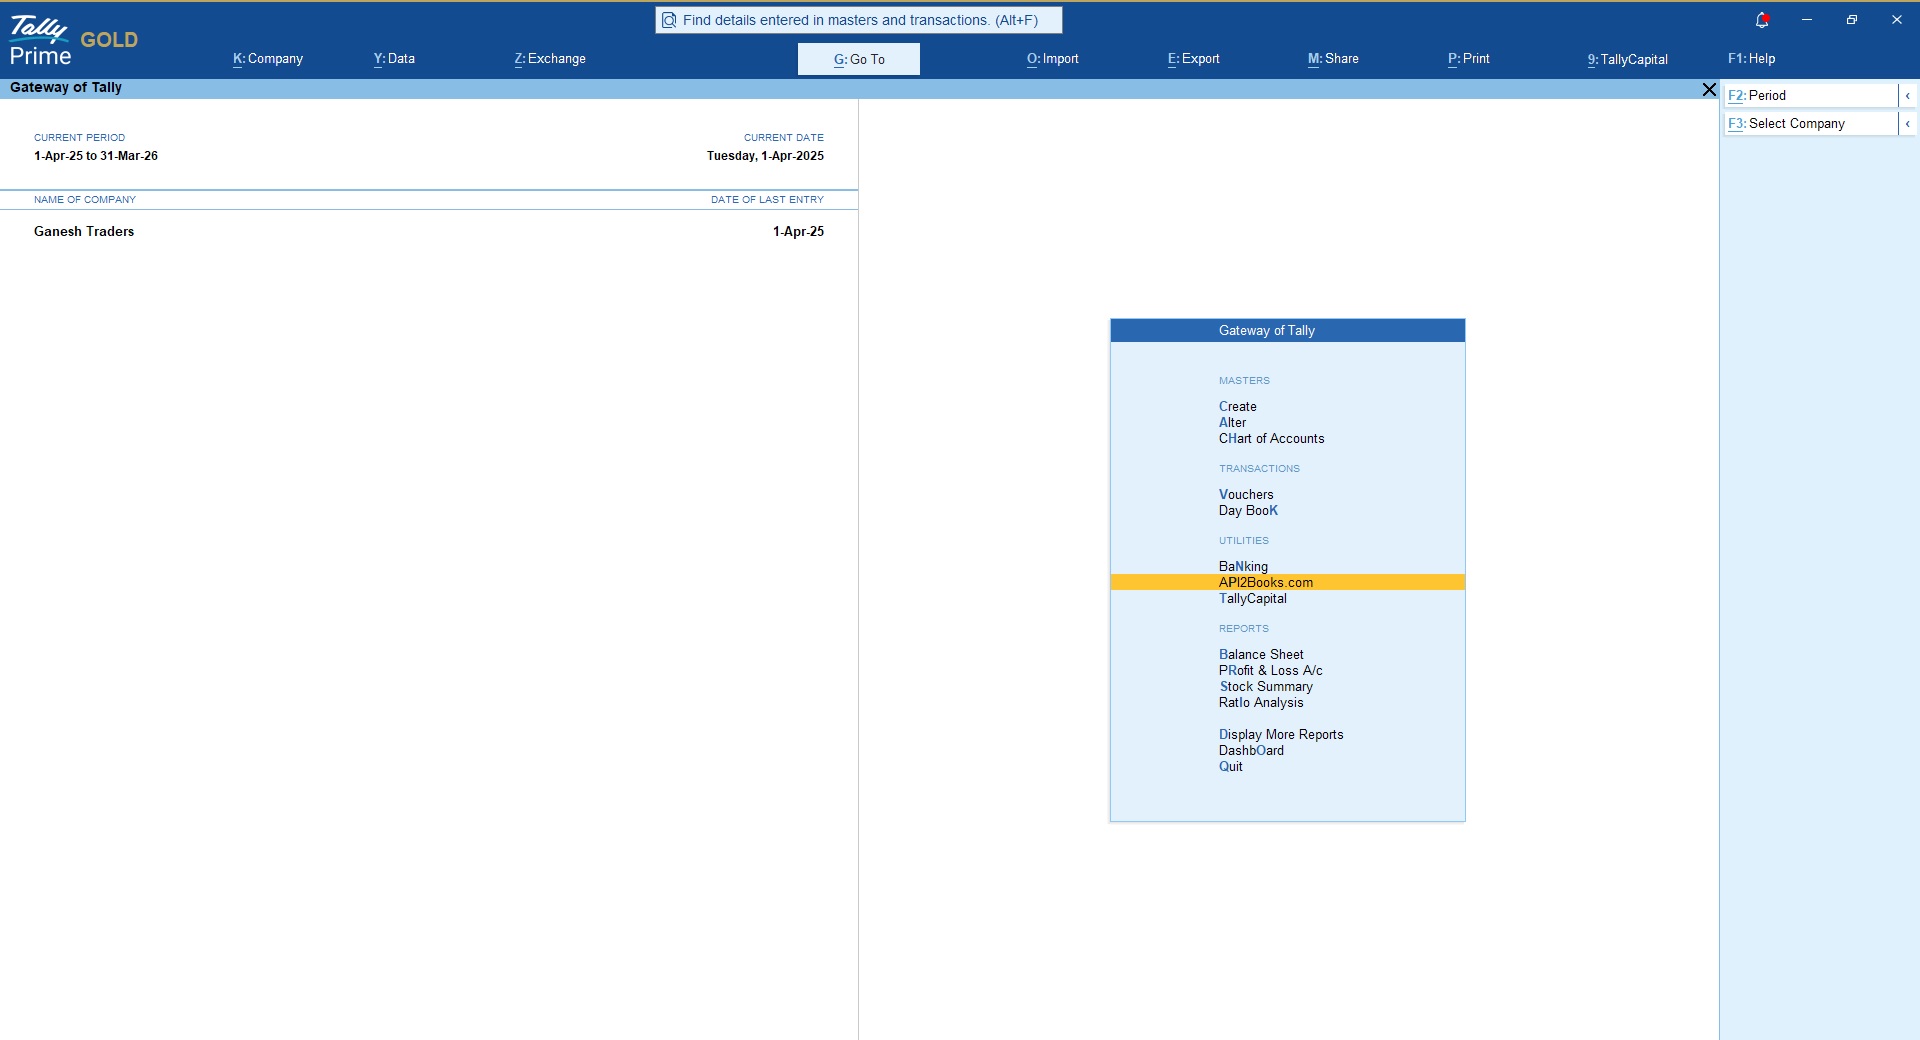
Task: Open the K: Company menu
Action: (266, 58)
